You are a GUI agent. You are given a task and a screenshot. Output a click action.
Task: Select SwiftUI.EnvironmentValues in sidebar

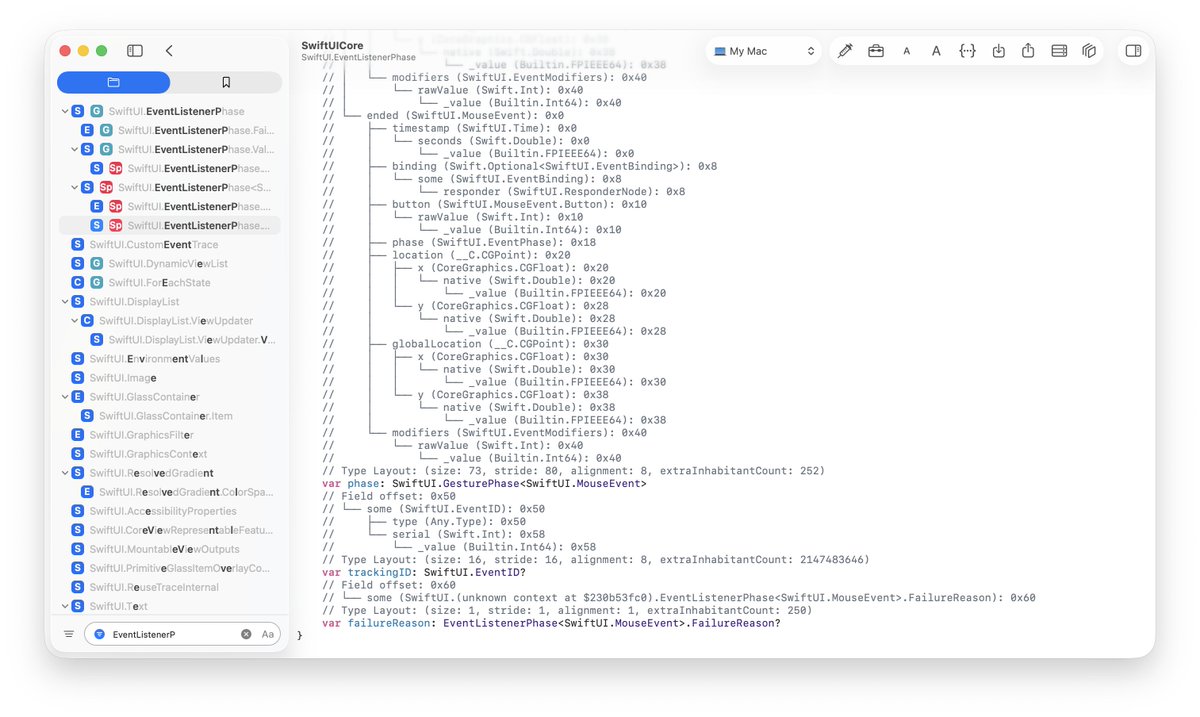tap(170, 359)
